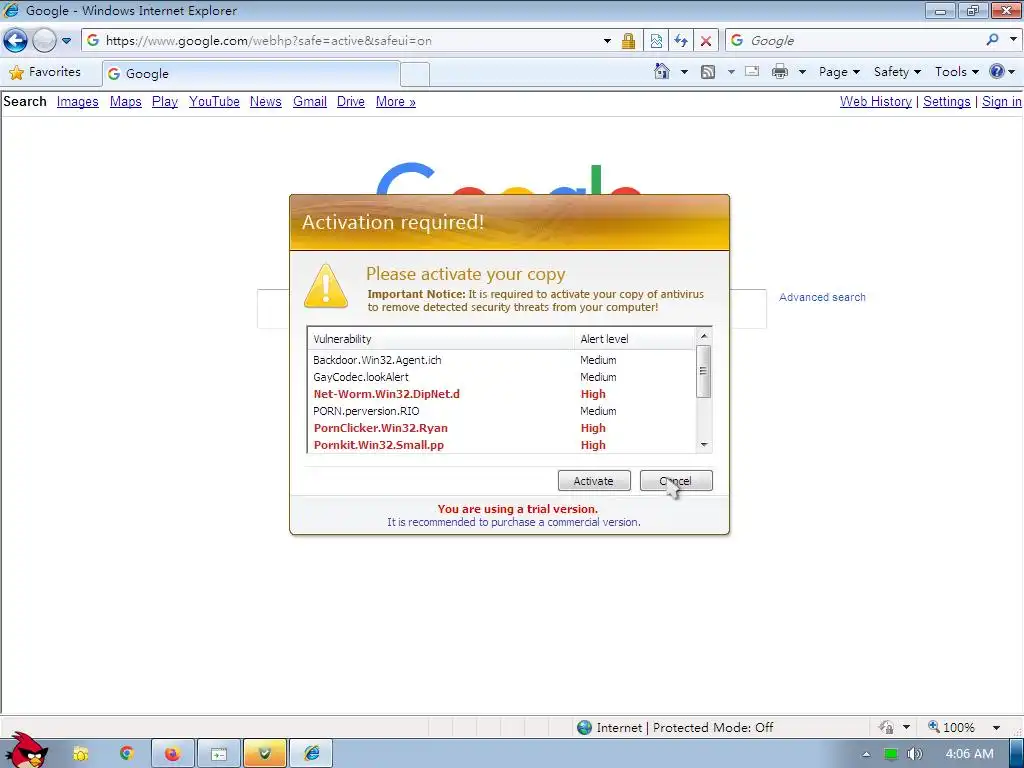Open the search provider dropdown arrow

[x=1013, y=40]
